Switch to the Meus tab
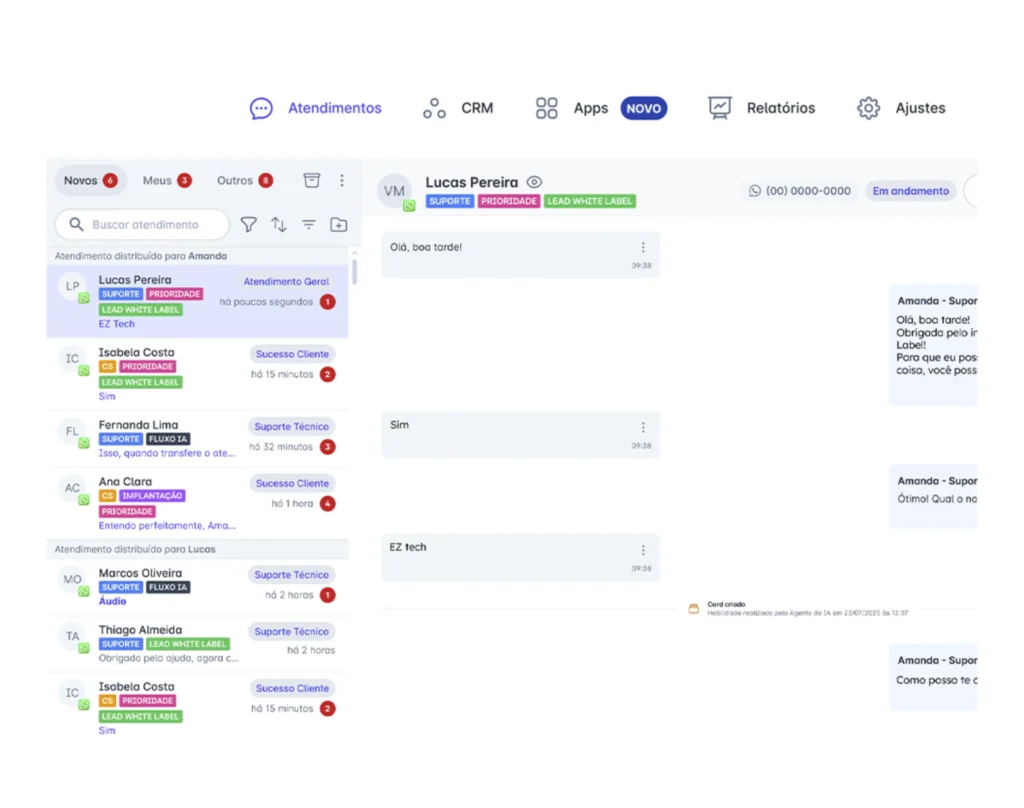This screenshot has height=808, width=1024. [x=166, y=180]
